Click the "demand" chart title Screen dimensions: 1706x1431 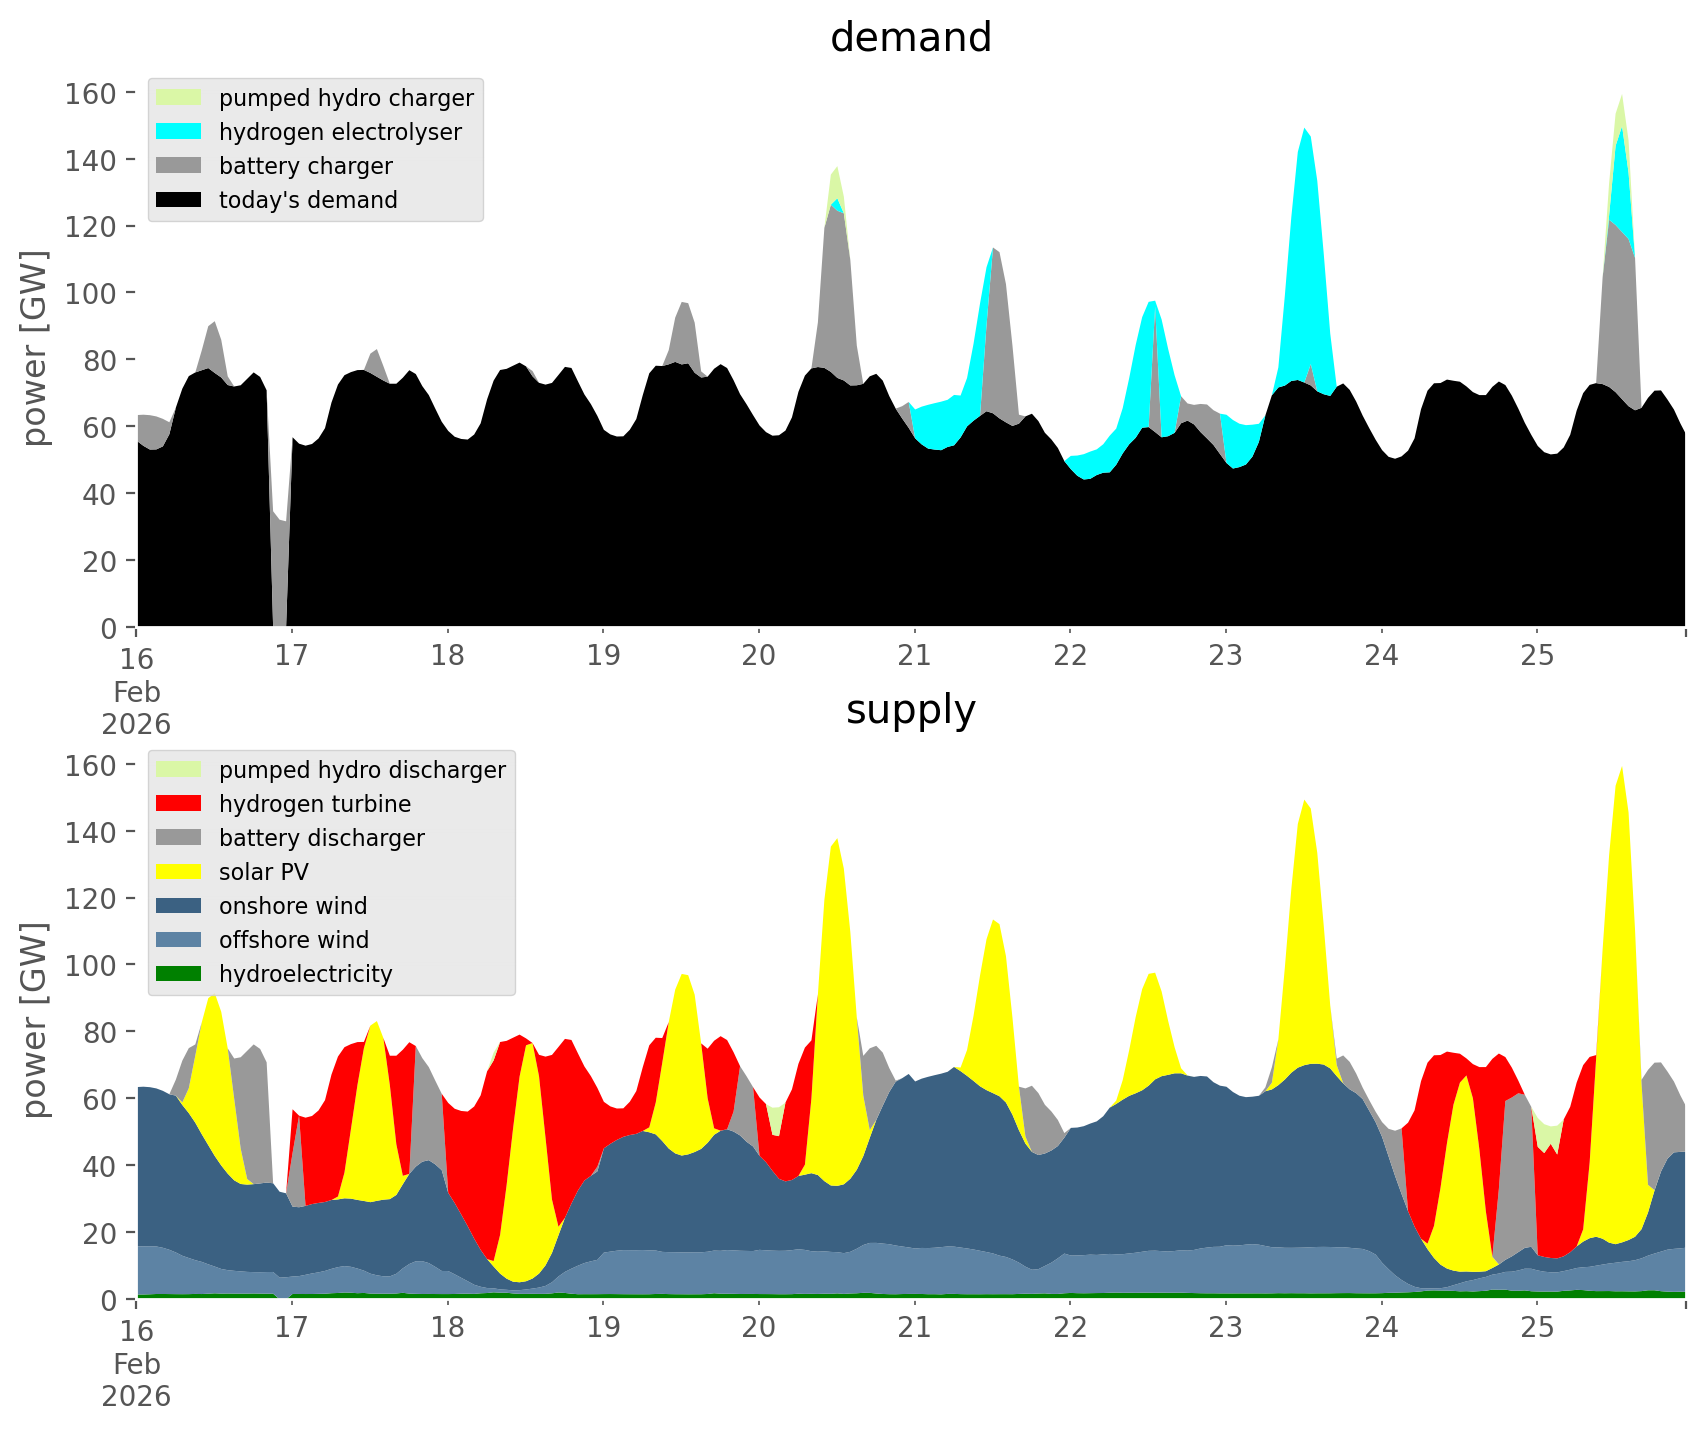tap(910, 38)
